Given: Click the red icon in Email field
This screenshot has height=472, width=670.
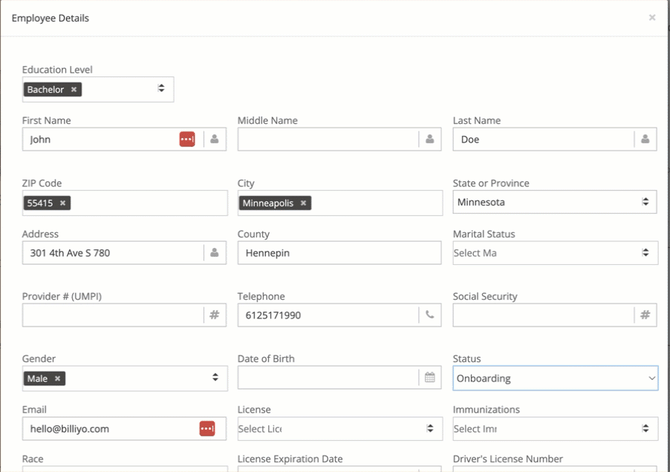Looking at the screenshot, I should [206, 429].
